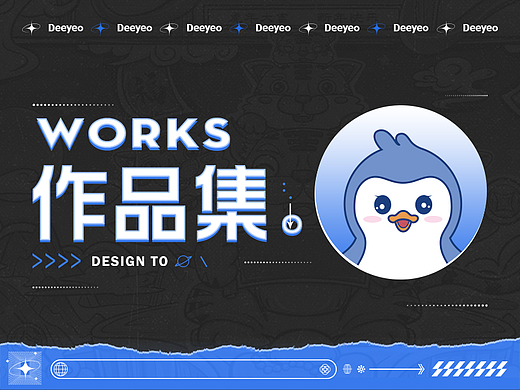Click the circled down-arrow icon beside 作品集
This screenshot has width=520, height=390.
(292, 224)
